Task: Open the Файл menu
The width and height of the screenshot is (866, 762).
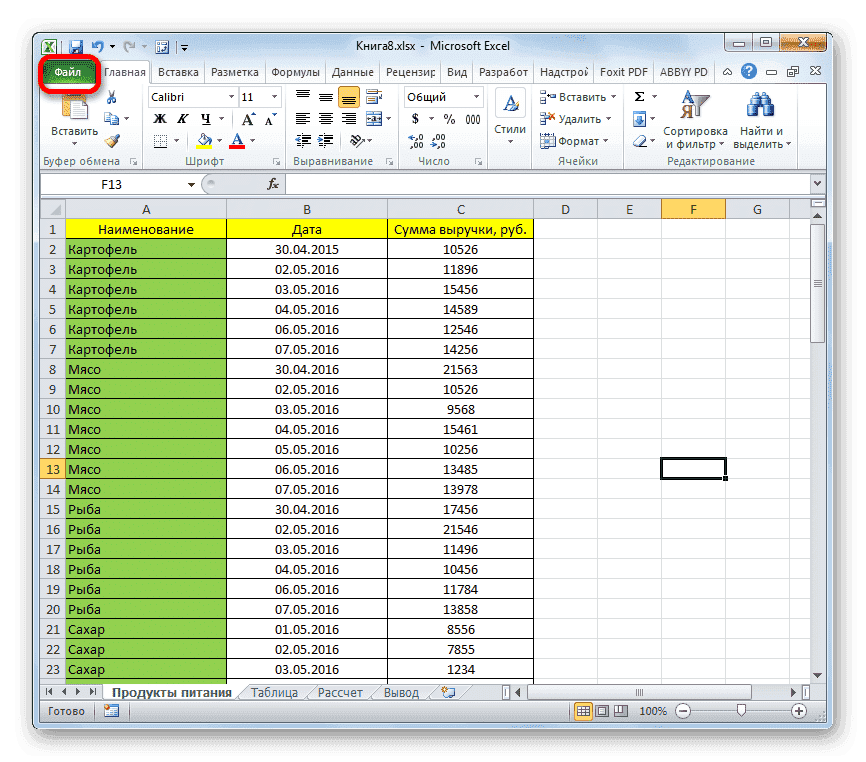Action: click(67, 71)
